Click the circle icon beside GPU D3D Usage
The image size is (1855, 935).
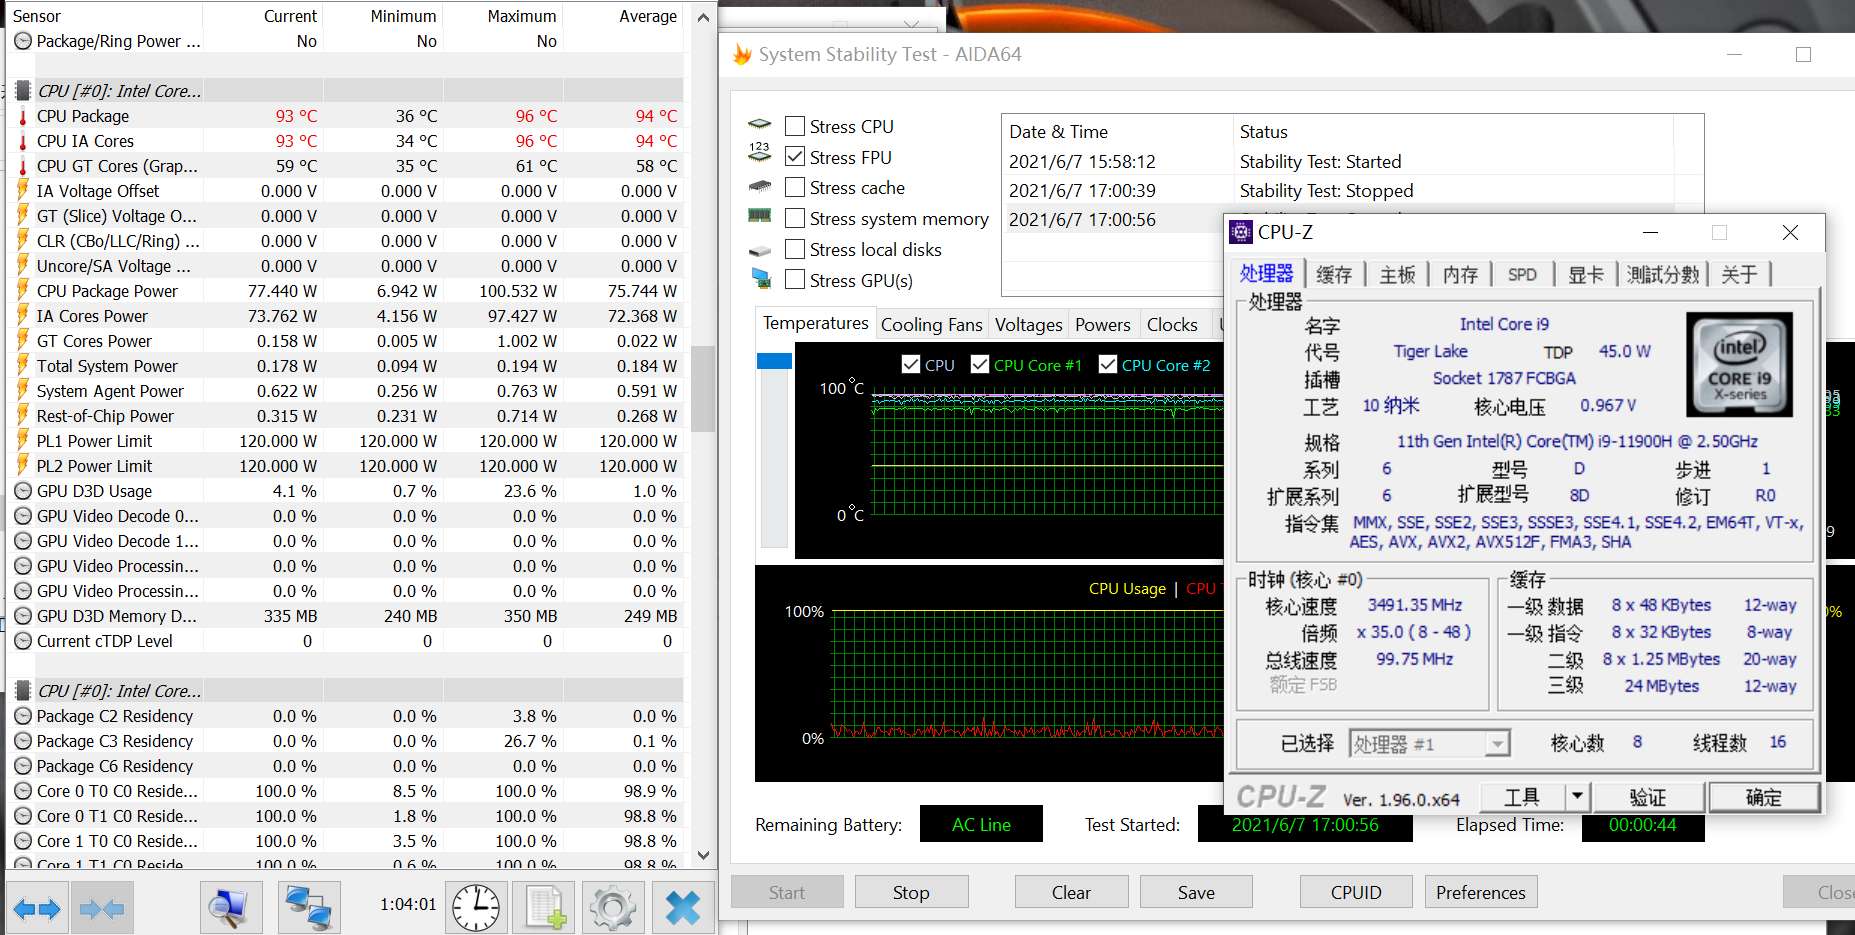click(23, 491)
